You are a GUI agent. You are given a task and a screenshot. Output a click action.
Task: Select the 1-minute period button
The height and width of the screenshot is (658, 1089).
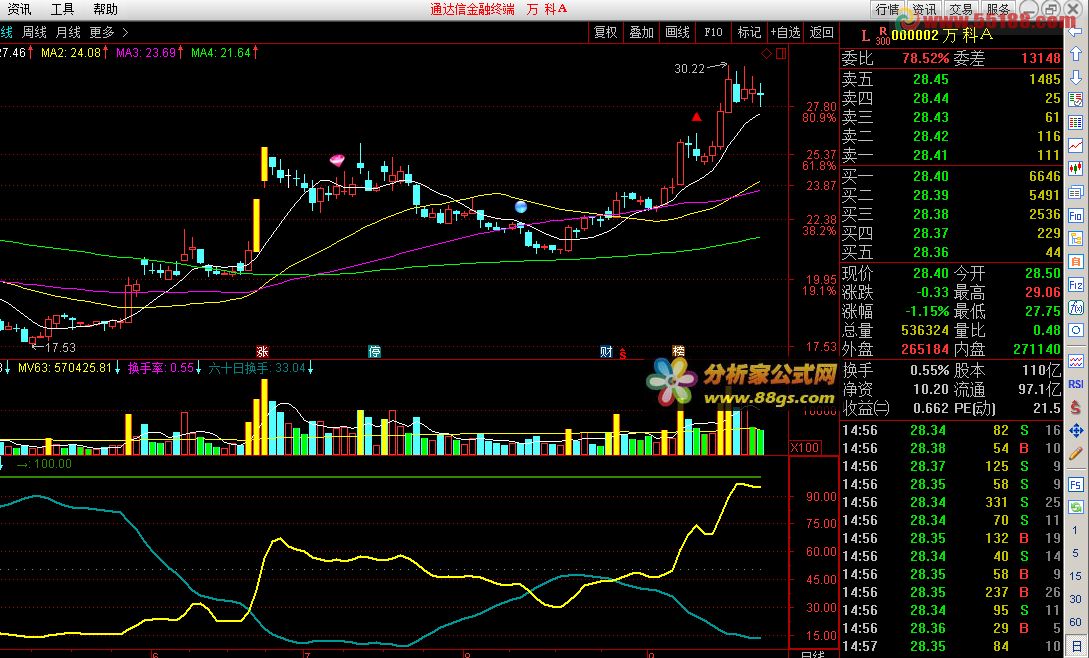click(1075, 530)
